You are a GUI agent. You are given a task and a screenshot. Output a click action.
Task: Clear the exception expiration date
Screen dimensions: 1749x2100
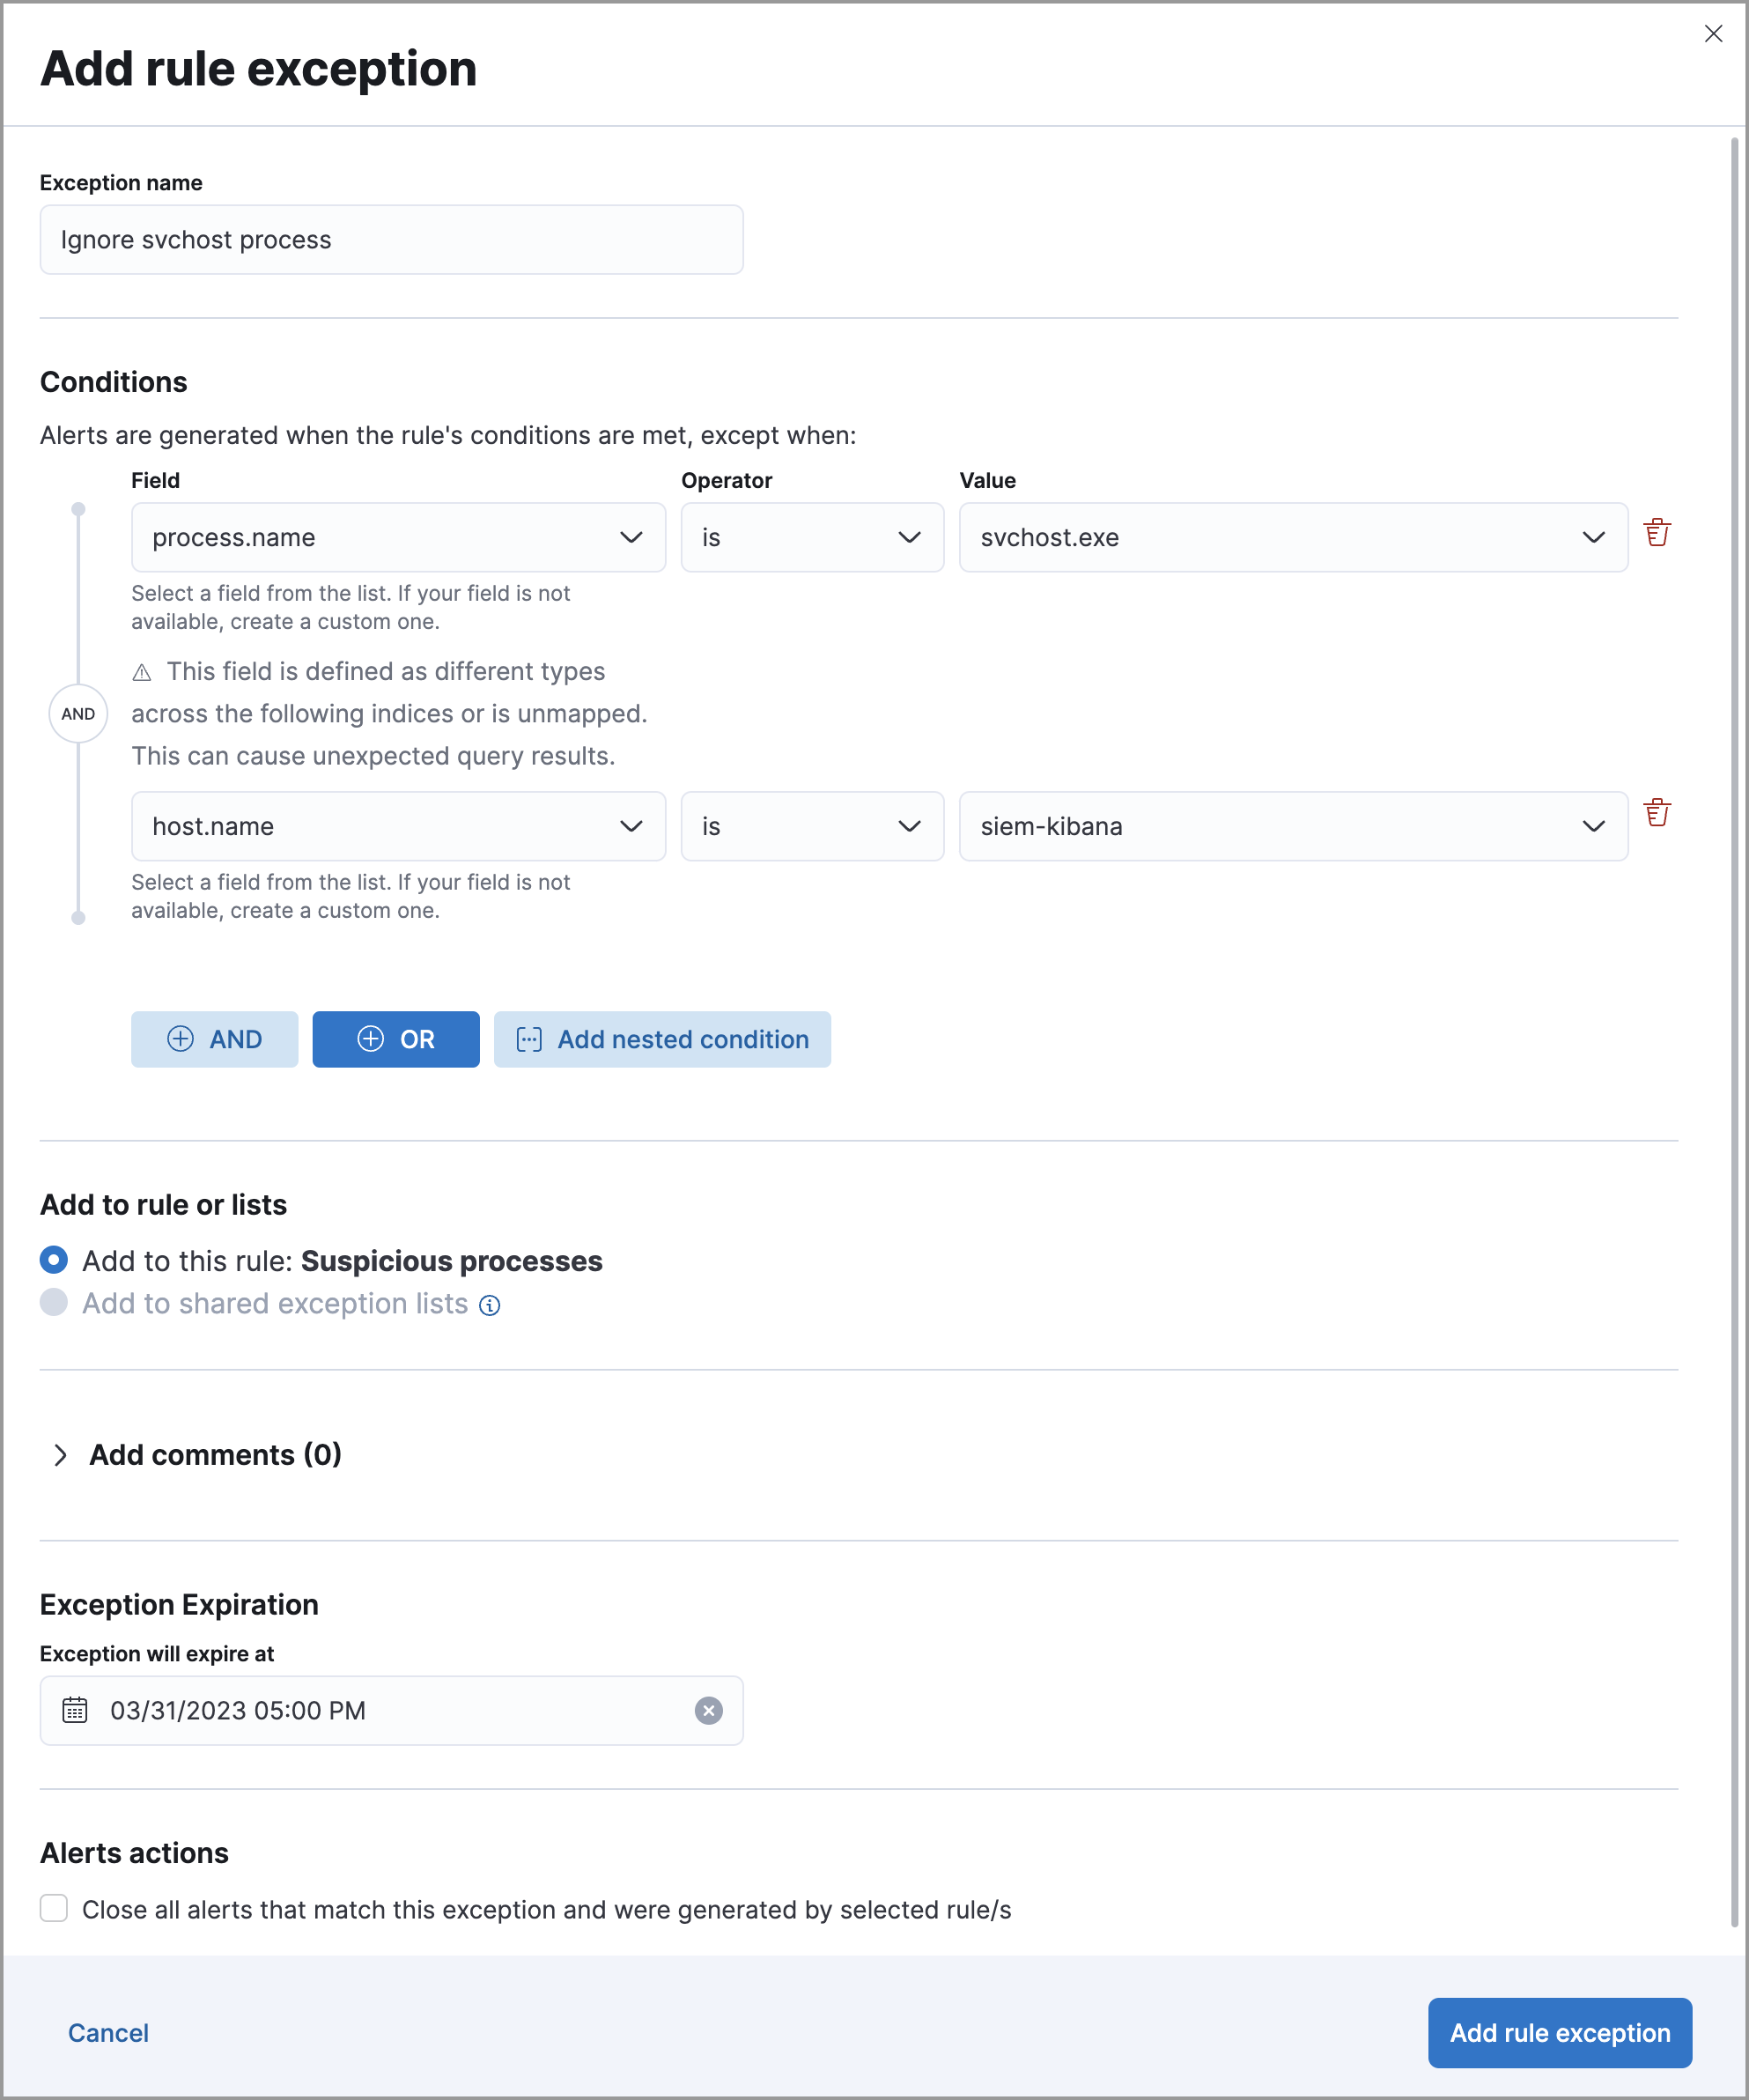pyautogui.click(x=709, y=1710)
